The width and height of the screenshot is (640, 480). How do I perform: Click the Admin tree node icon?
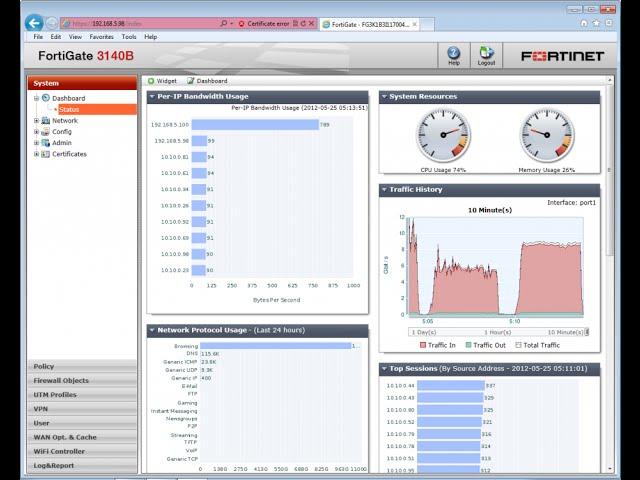pos(46,142)
